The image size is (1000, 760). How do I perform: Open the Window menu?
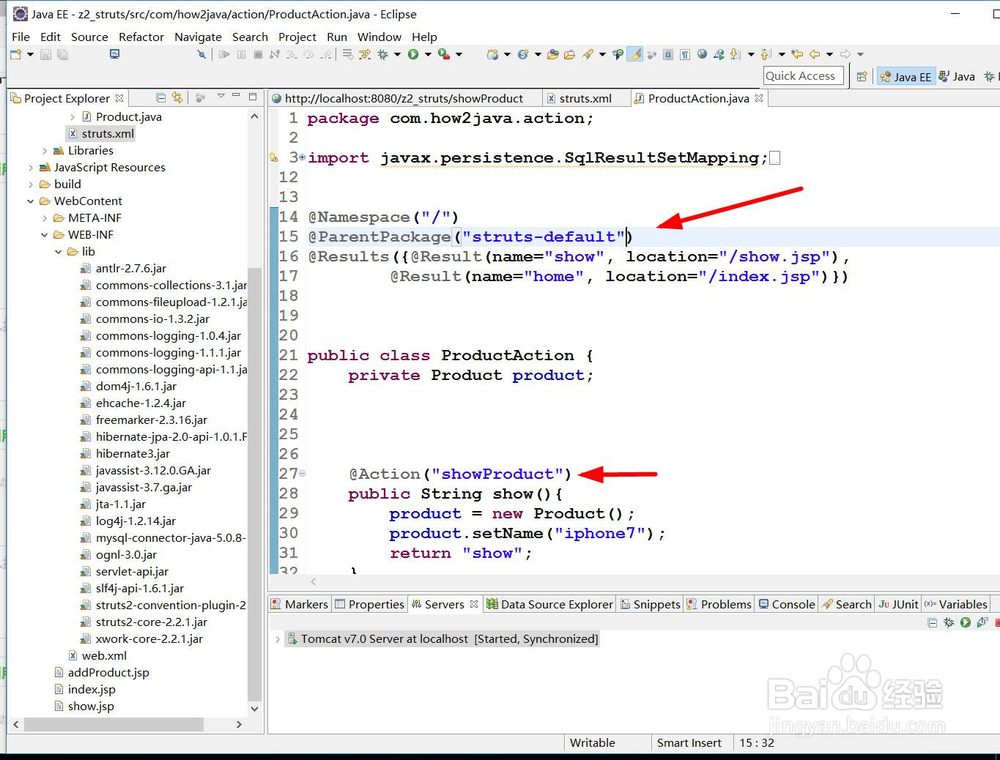tap(379, 37)
